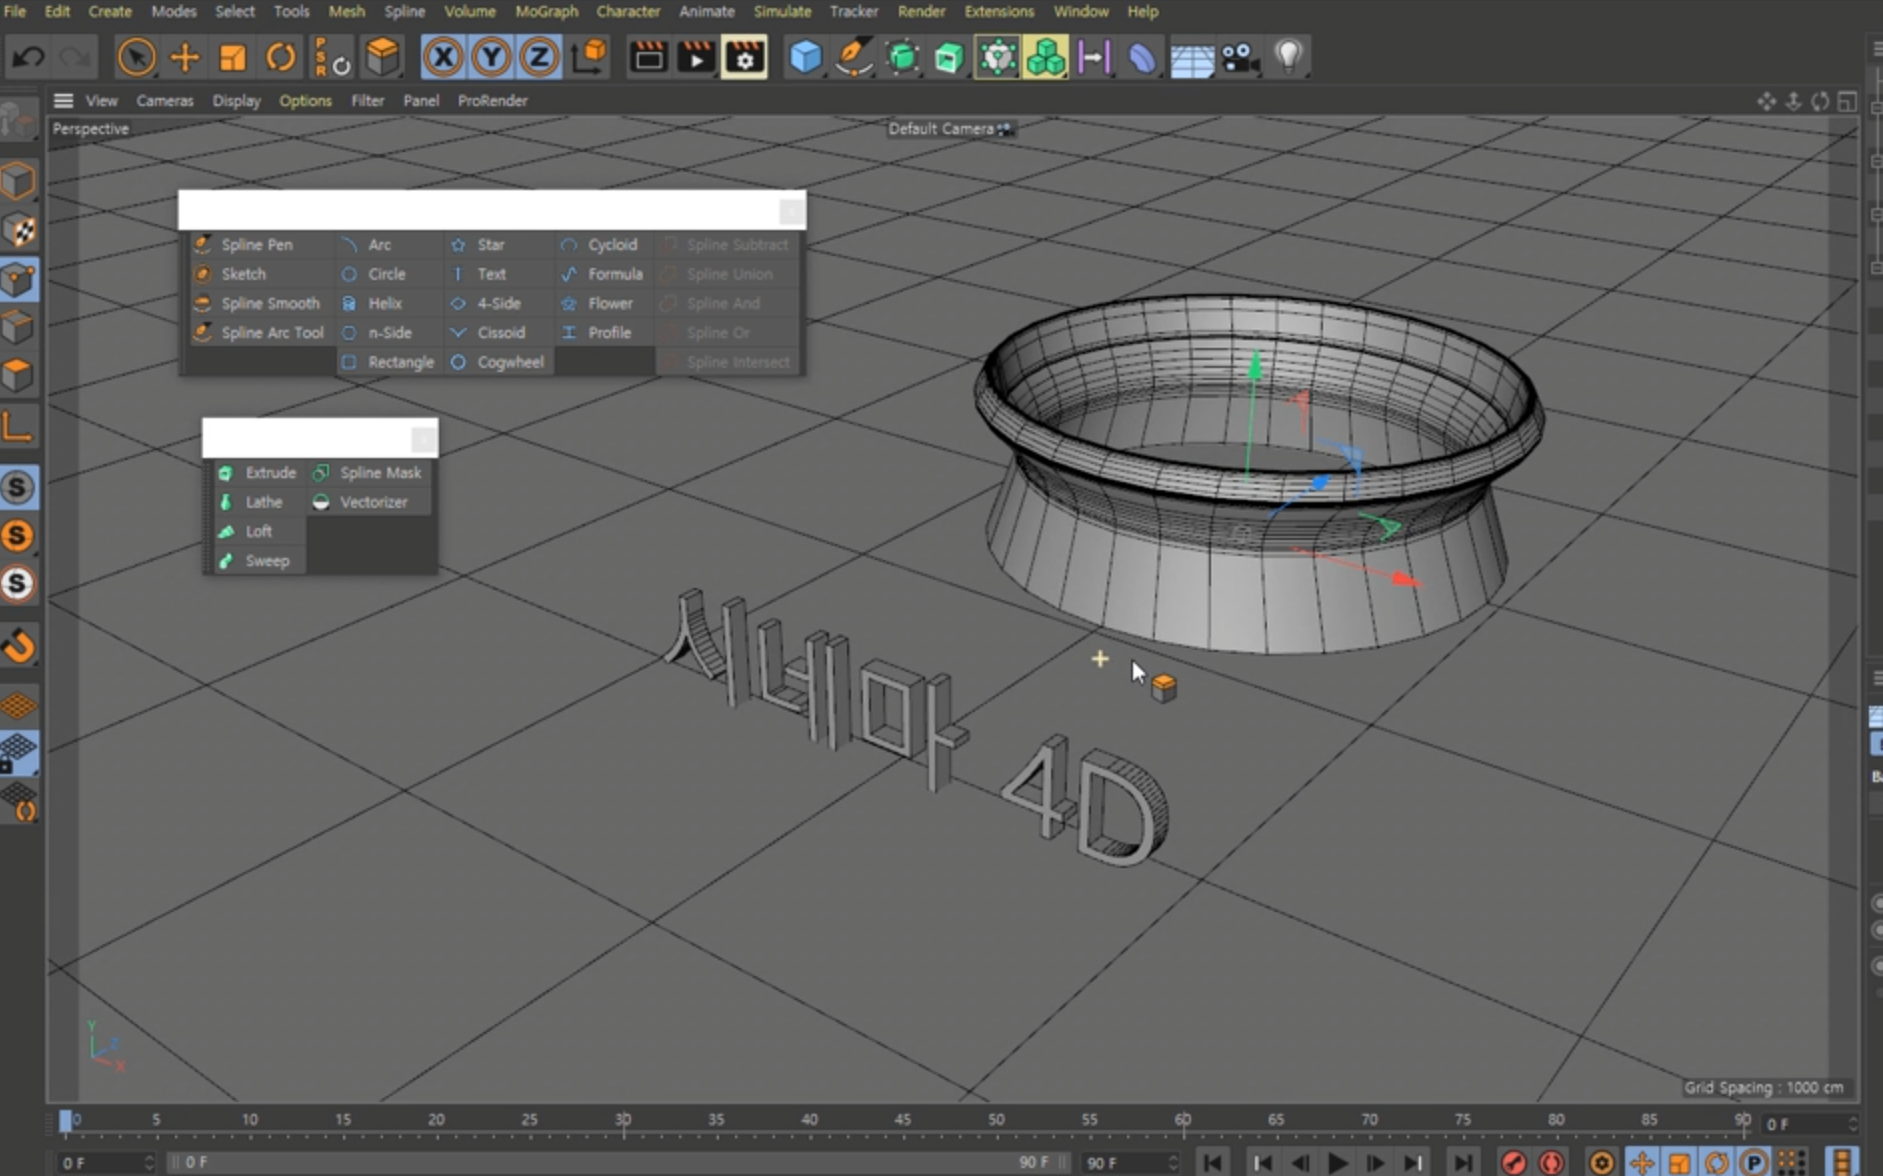Open the Render menu
The width and height of the screenshot is (1883, 1176).
click(921, 11)
